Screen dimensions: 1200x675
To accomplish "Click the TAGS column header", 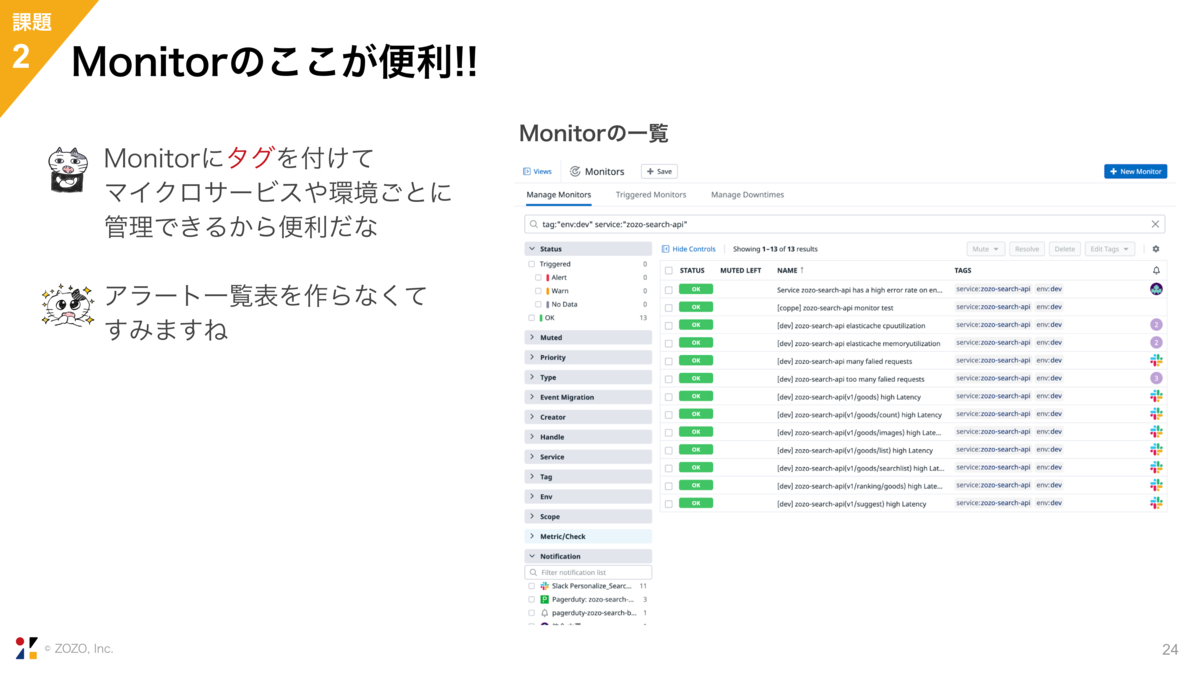I will [963, 271].
